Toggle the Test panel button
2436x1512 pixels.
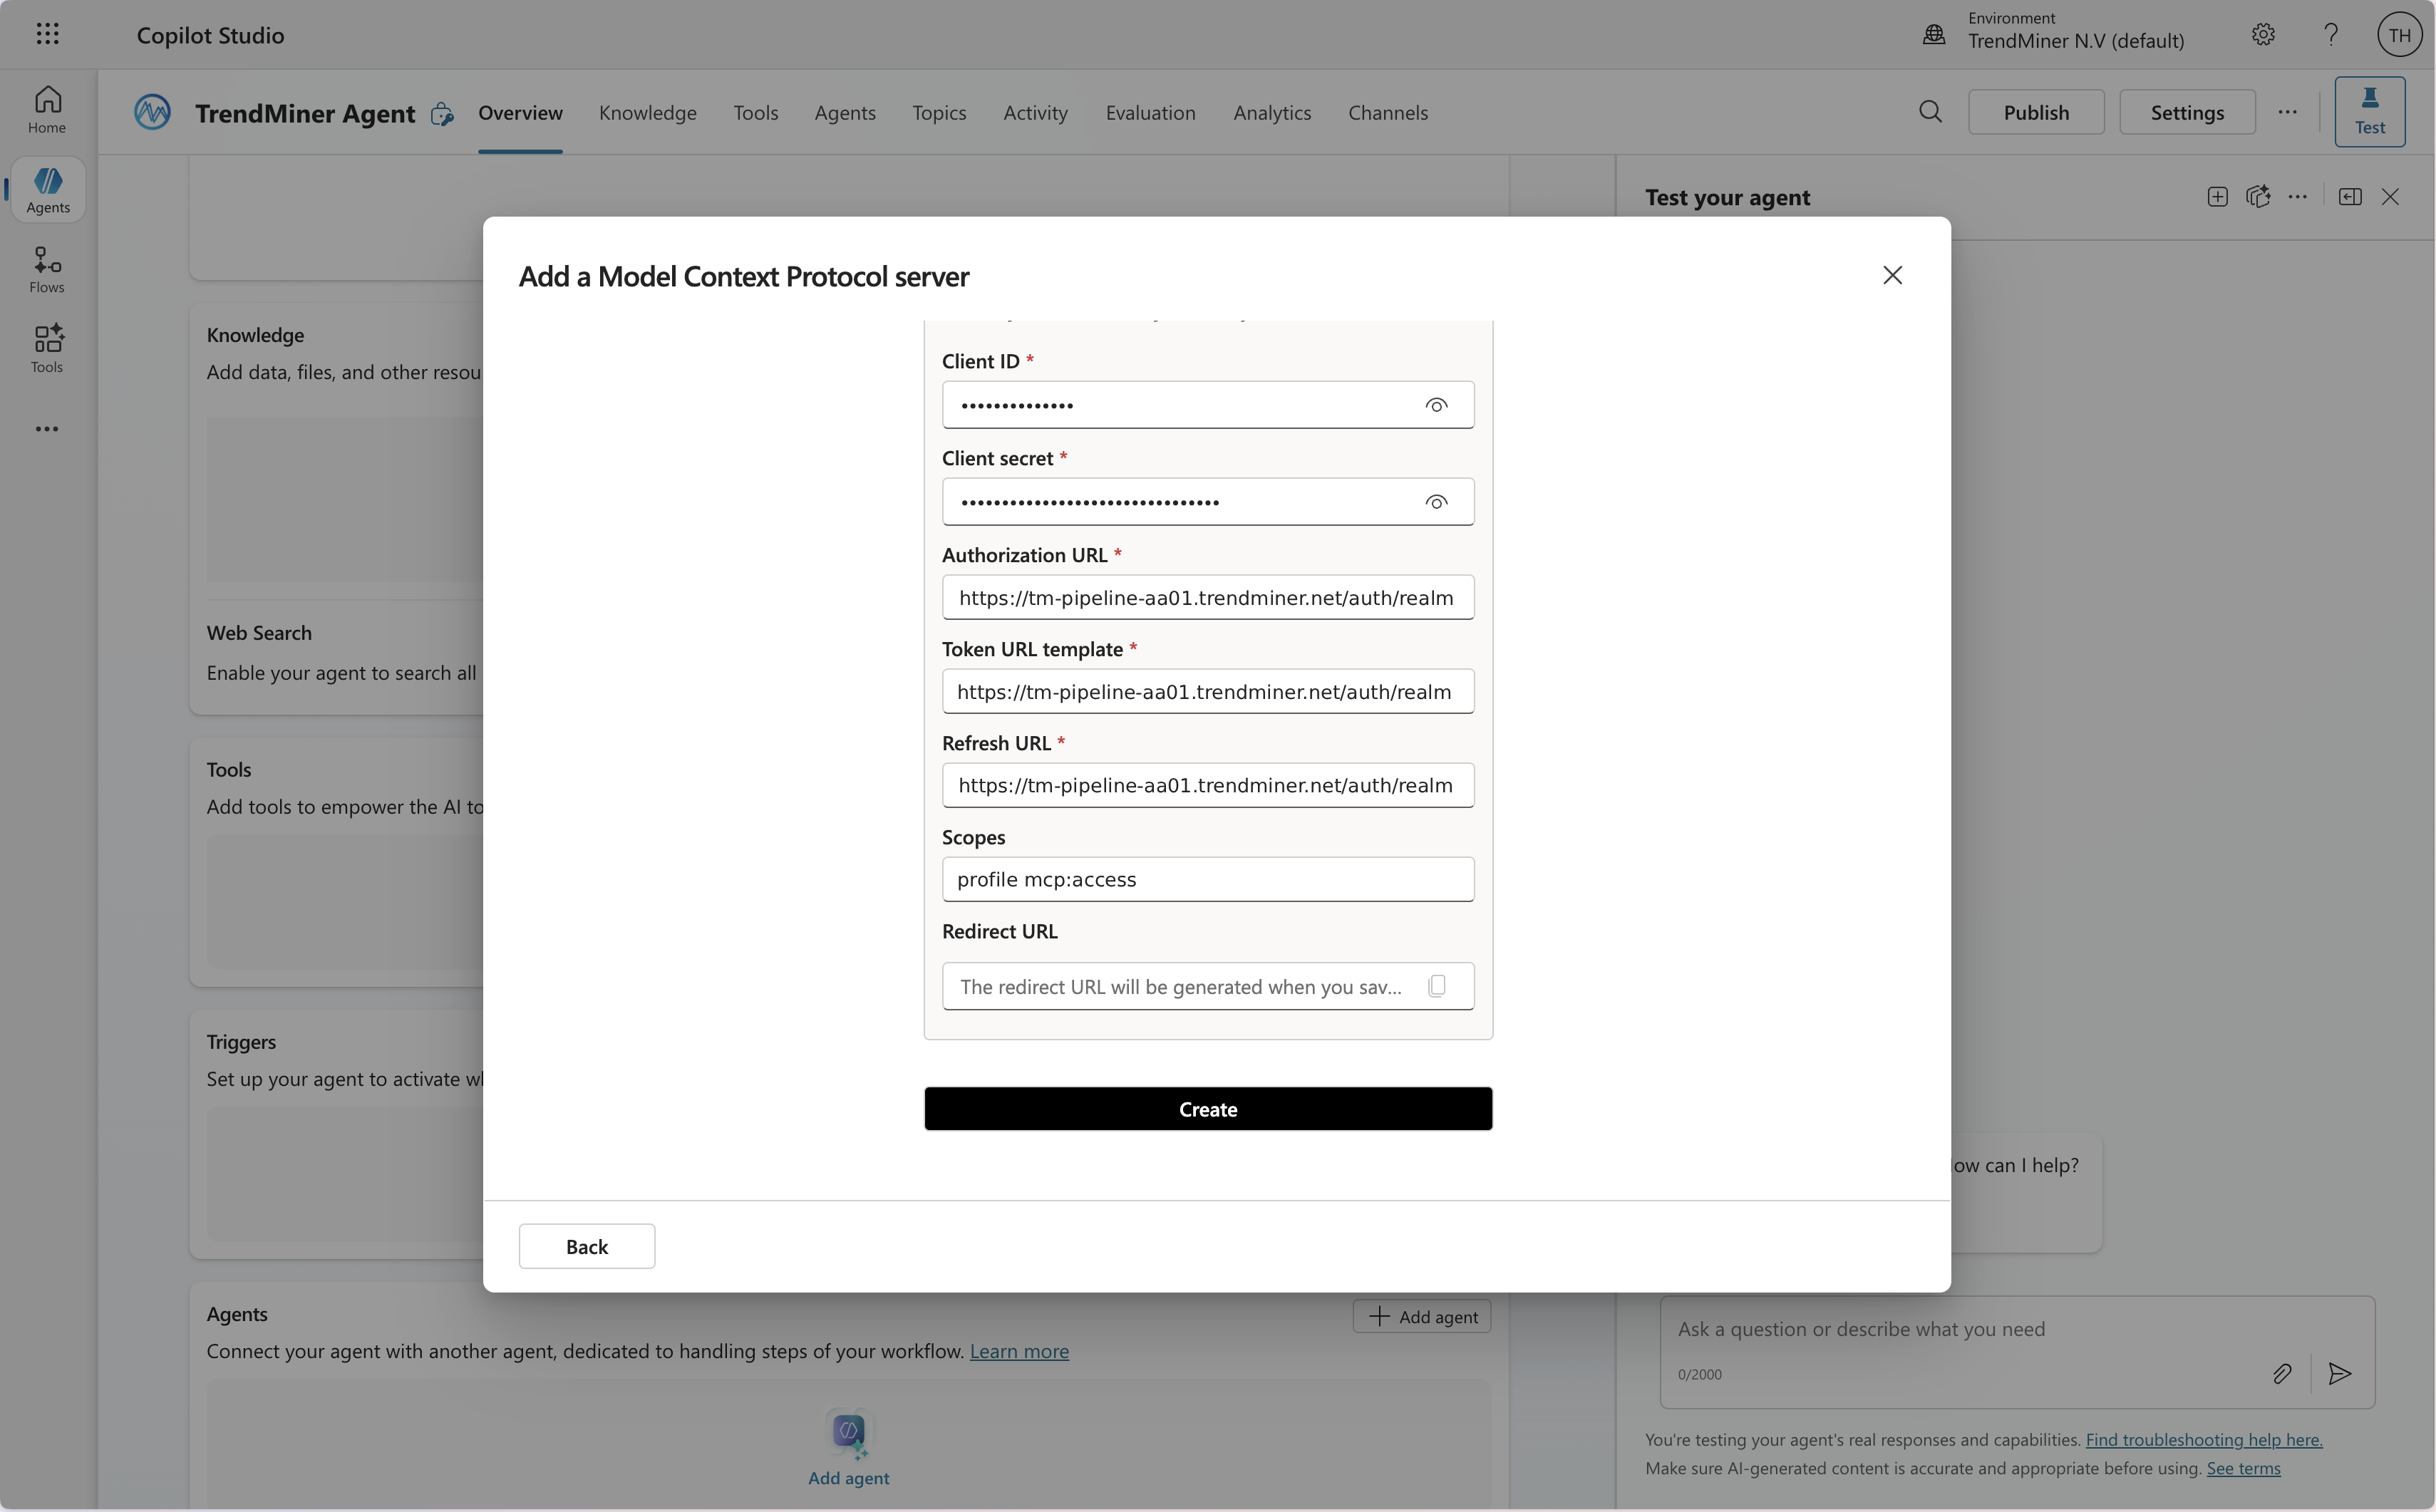pos(2369,112)
